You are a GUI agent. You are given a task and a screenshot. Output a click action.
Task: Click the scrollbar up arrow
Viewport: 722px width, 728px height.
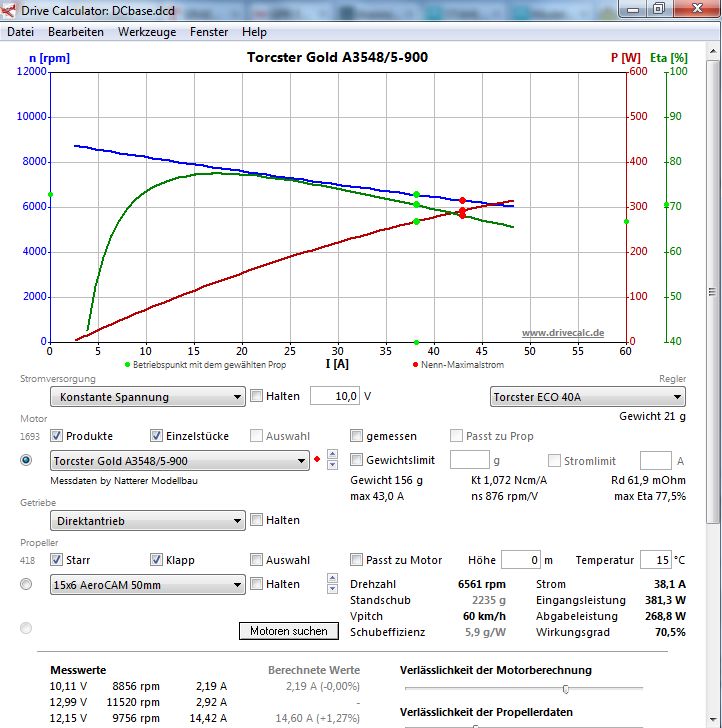pyautogui.click(x=713, y=51)
